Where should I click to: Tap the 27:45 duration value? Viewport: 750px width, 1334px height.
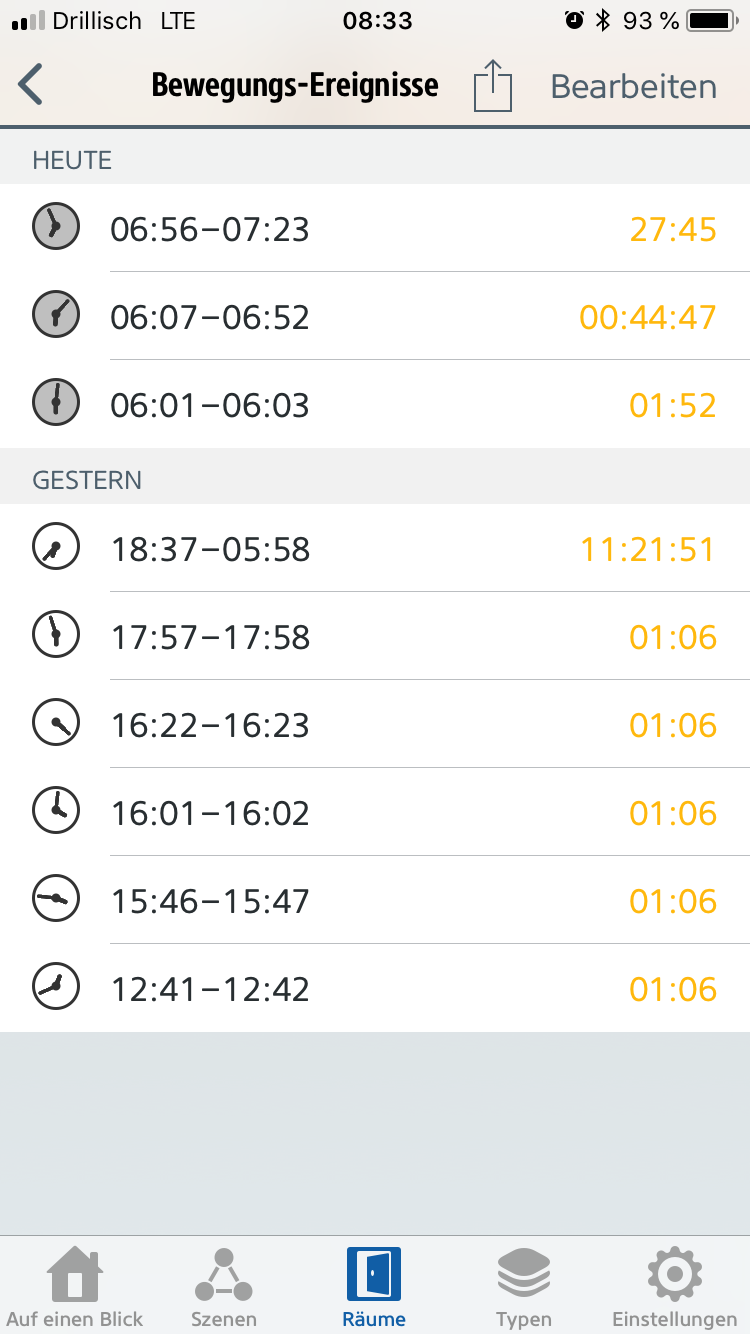(x=673, y=229)
